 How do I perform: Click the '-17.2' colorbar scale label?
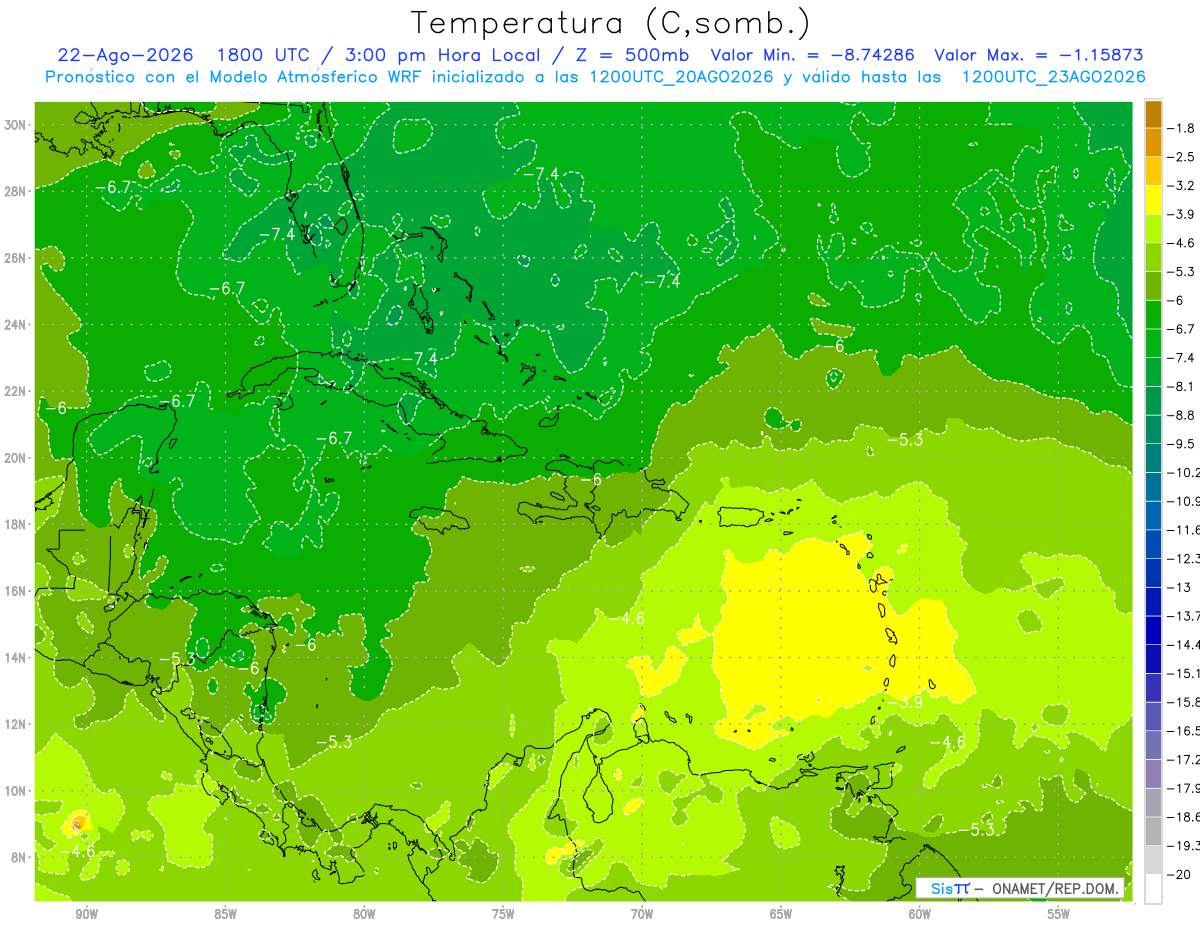point(1185,759)
